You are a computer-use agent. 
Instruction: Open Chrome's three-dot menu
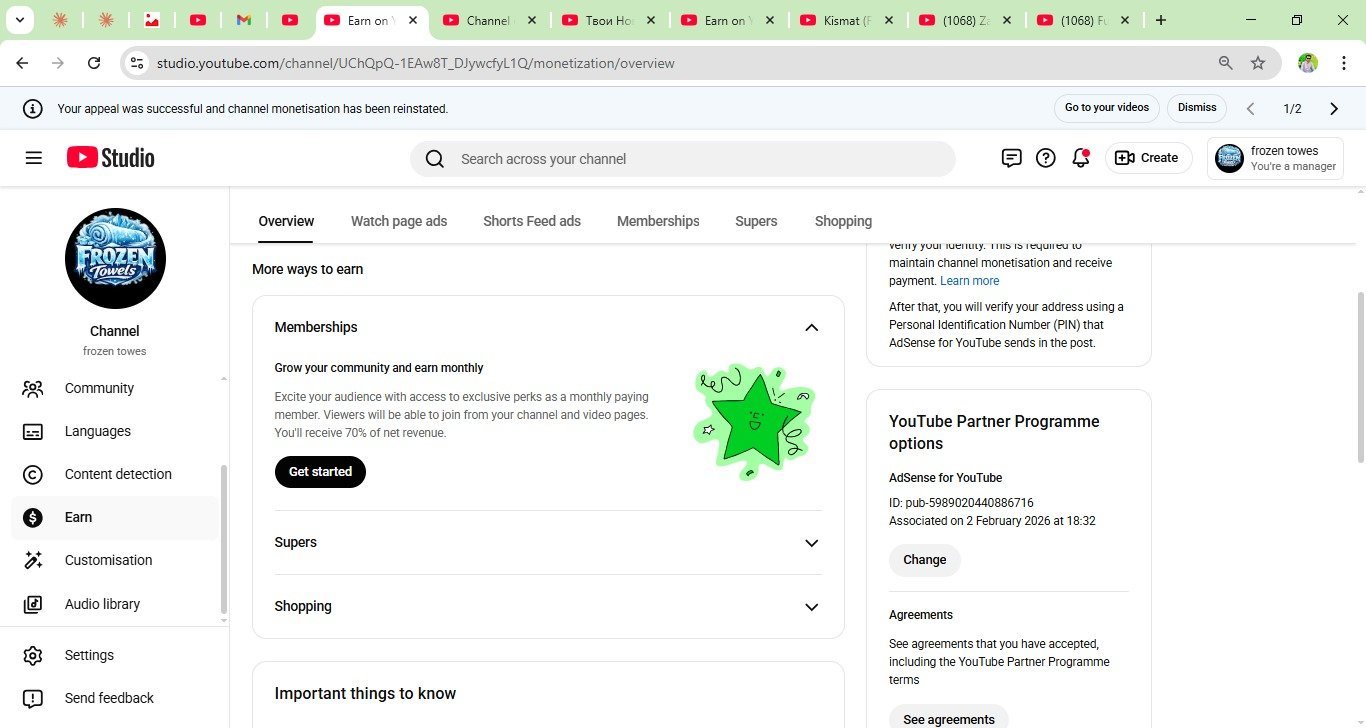(x=1343, y=63)
